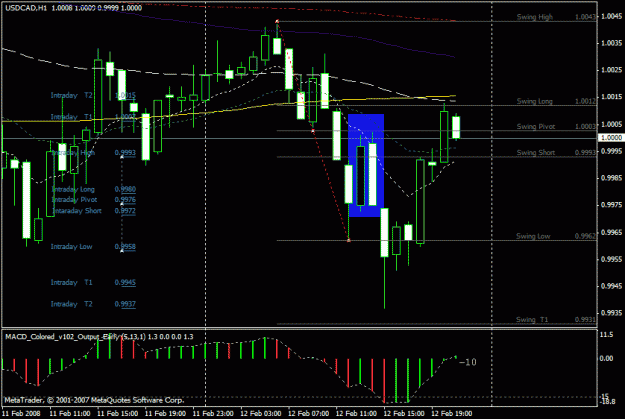
Task: Click the 0.9955 price axis label
Action: coord(611,259)
